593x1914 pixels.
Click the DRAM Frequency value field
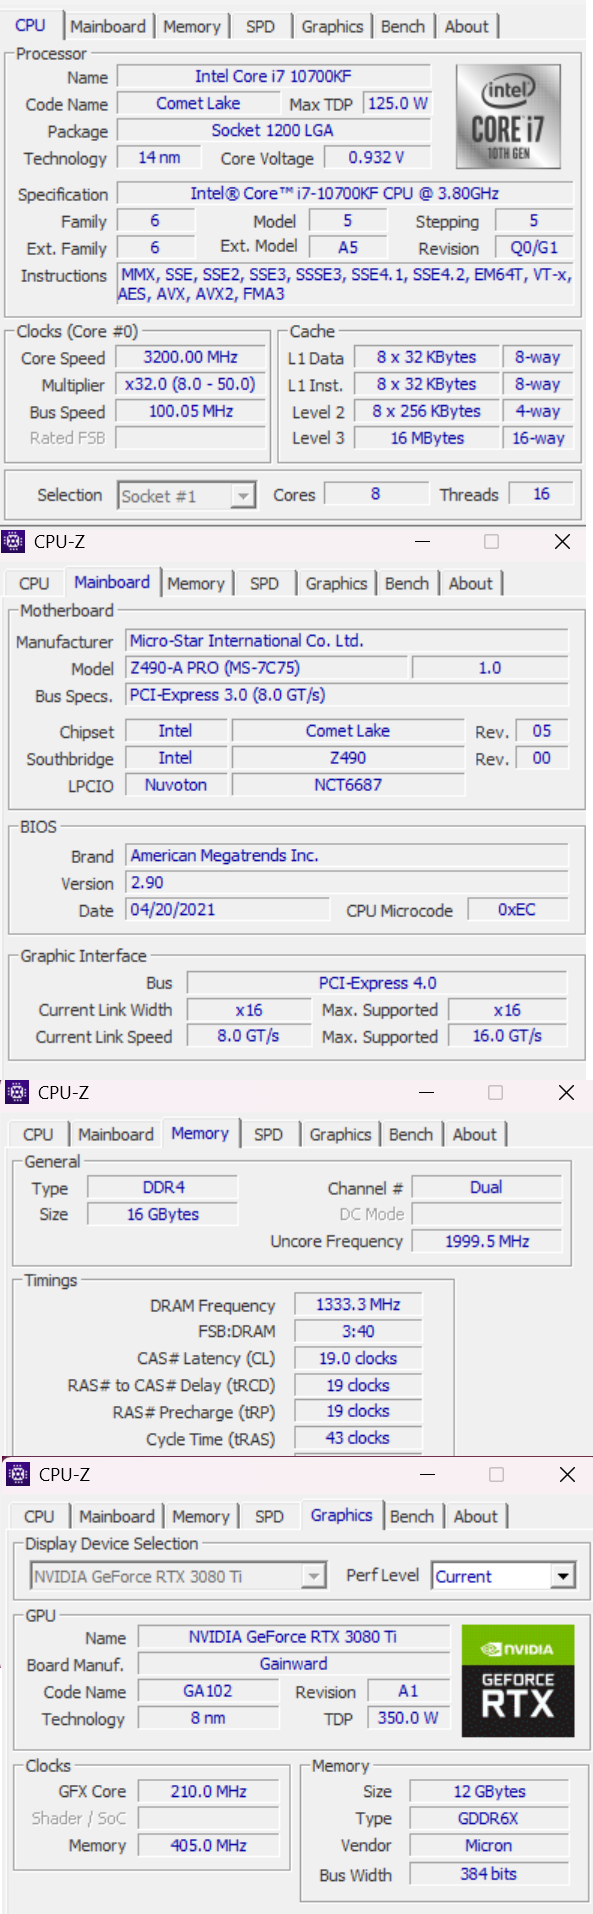tap(358, 1304)
